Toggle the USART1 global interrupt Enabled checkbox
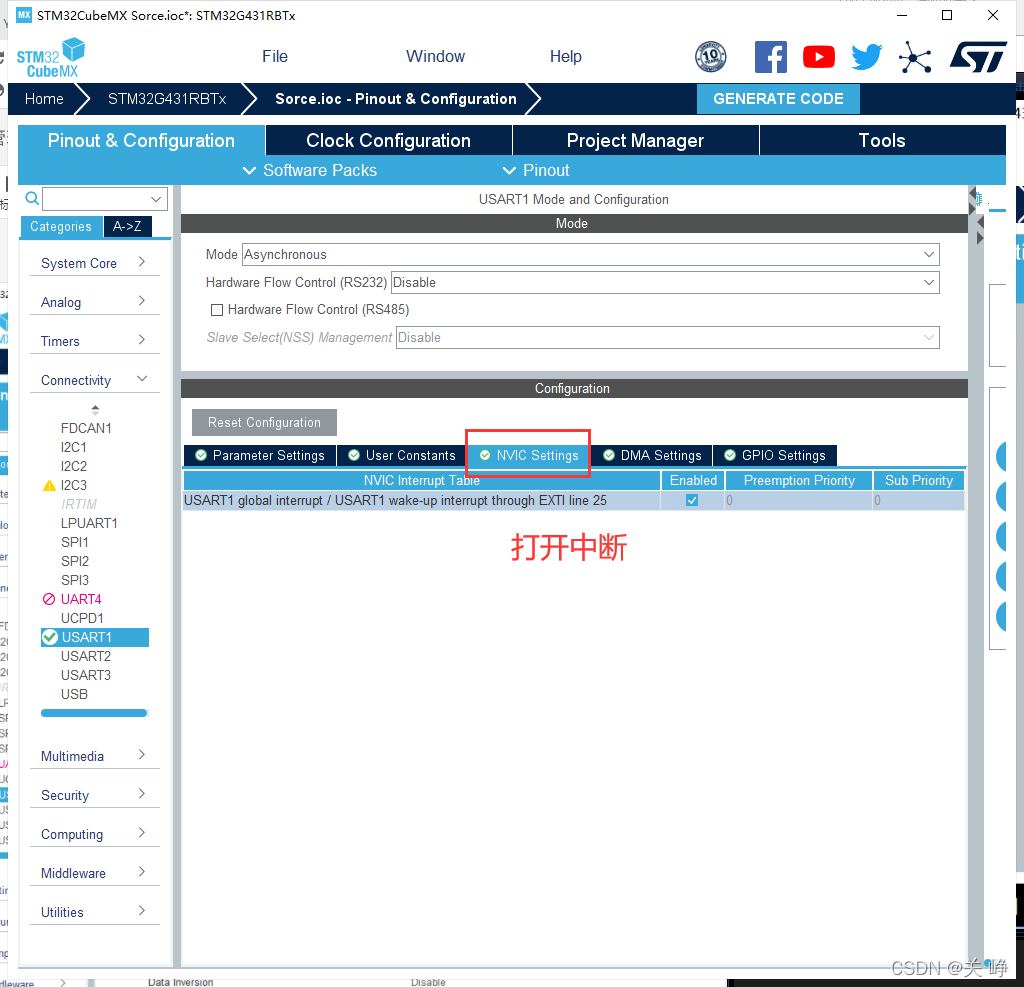The image size is (1024, 987). (x=692, y=500)
